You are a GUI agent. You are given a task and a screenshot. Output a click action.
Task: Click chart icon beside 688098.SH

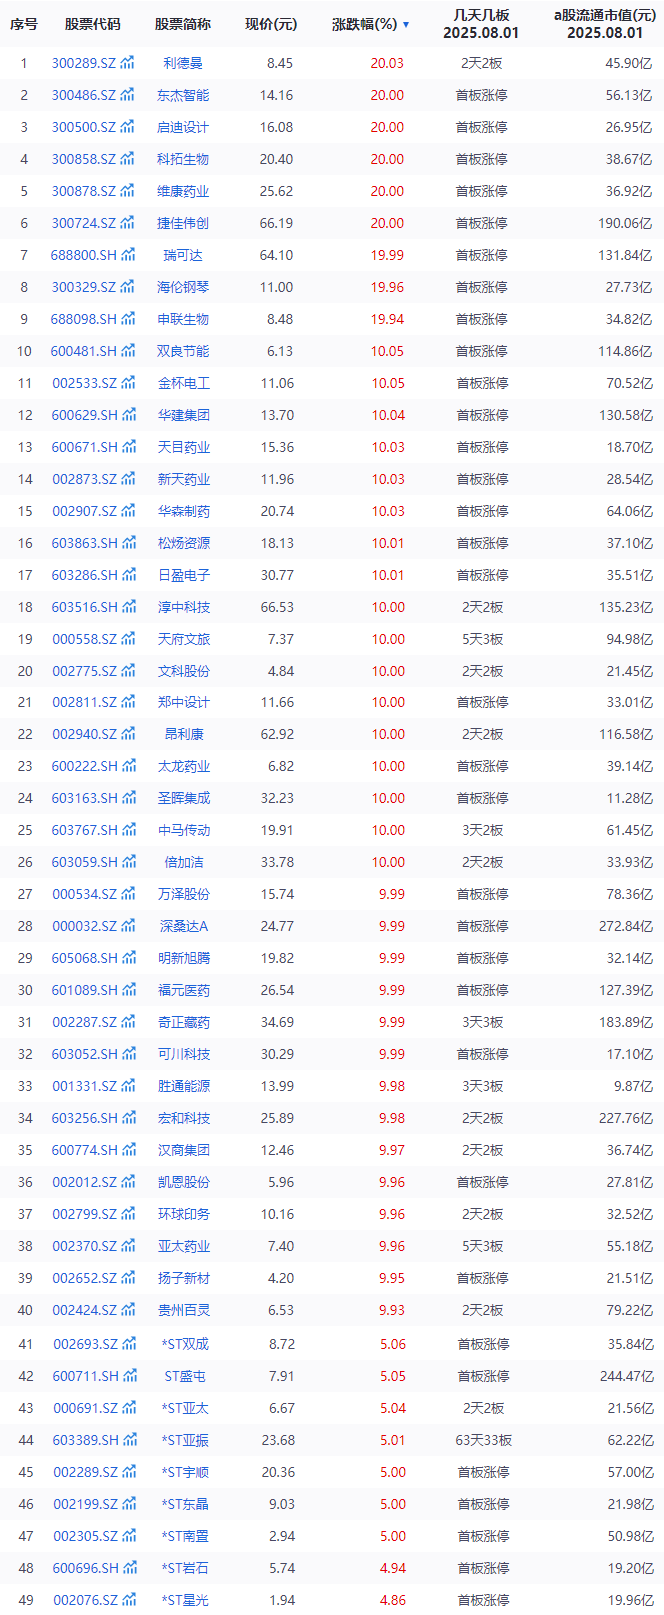[x=128, y=319]
